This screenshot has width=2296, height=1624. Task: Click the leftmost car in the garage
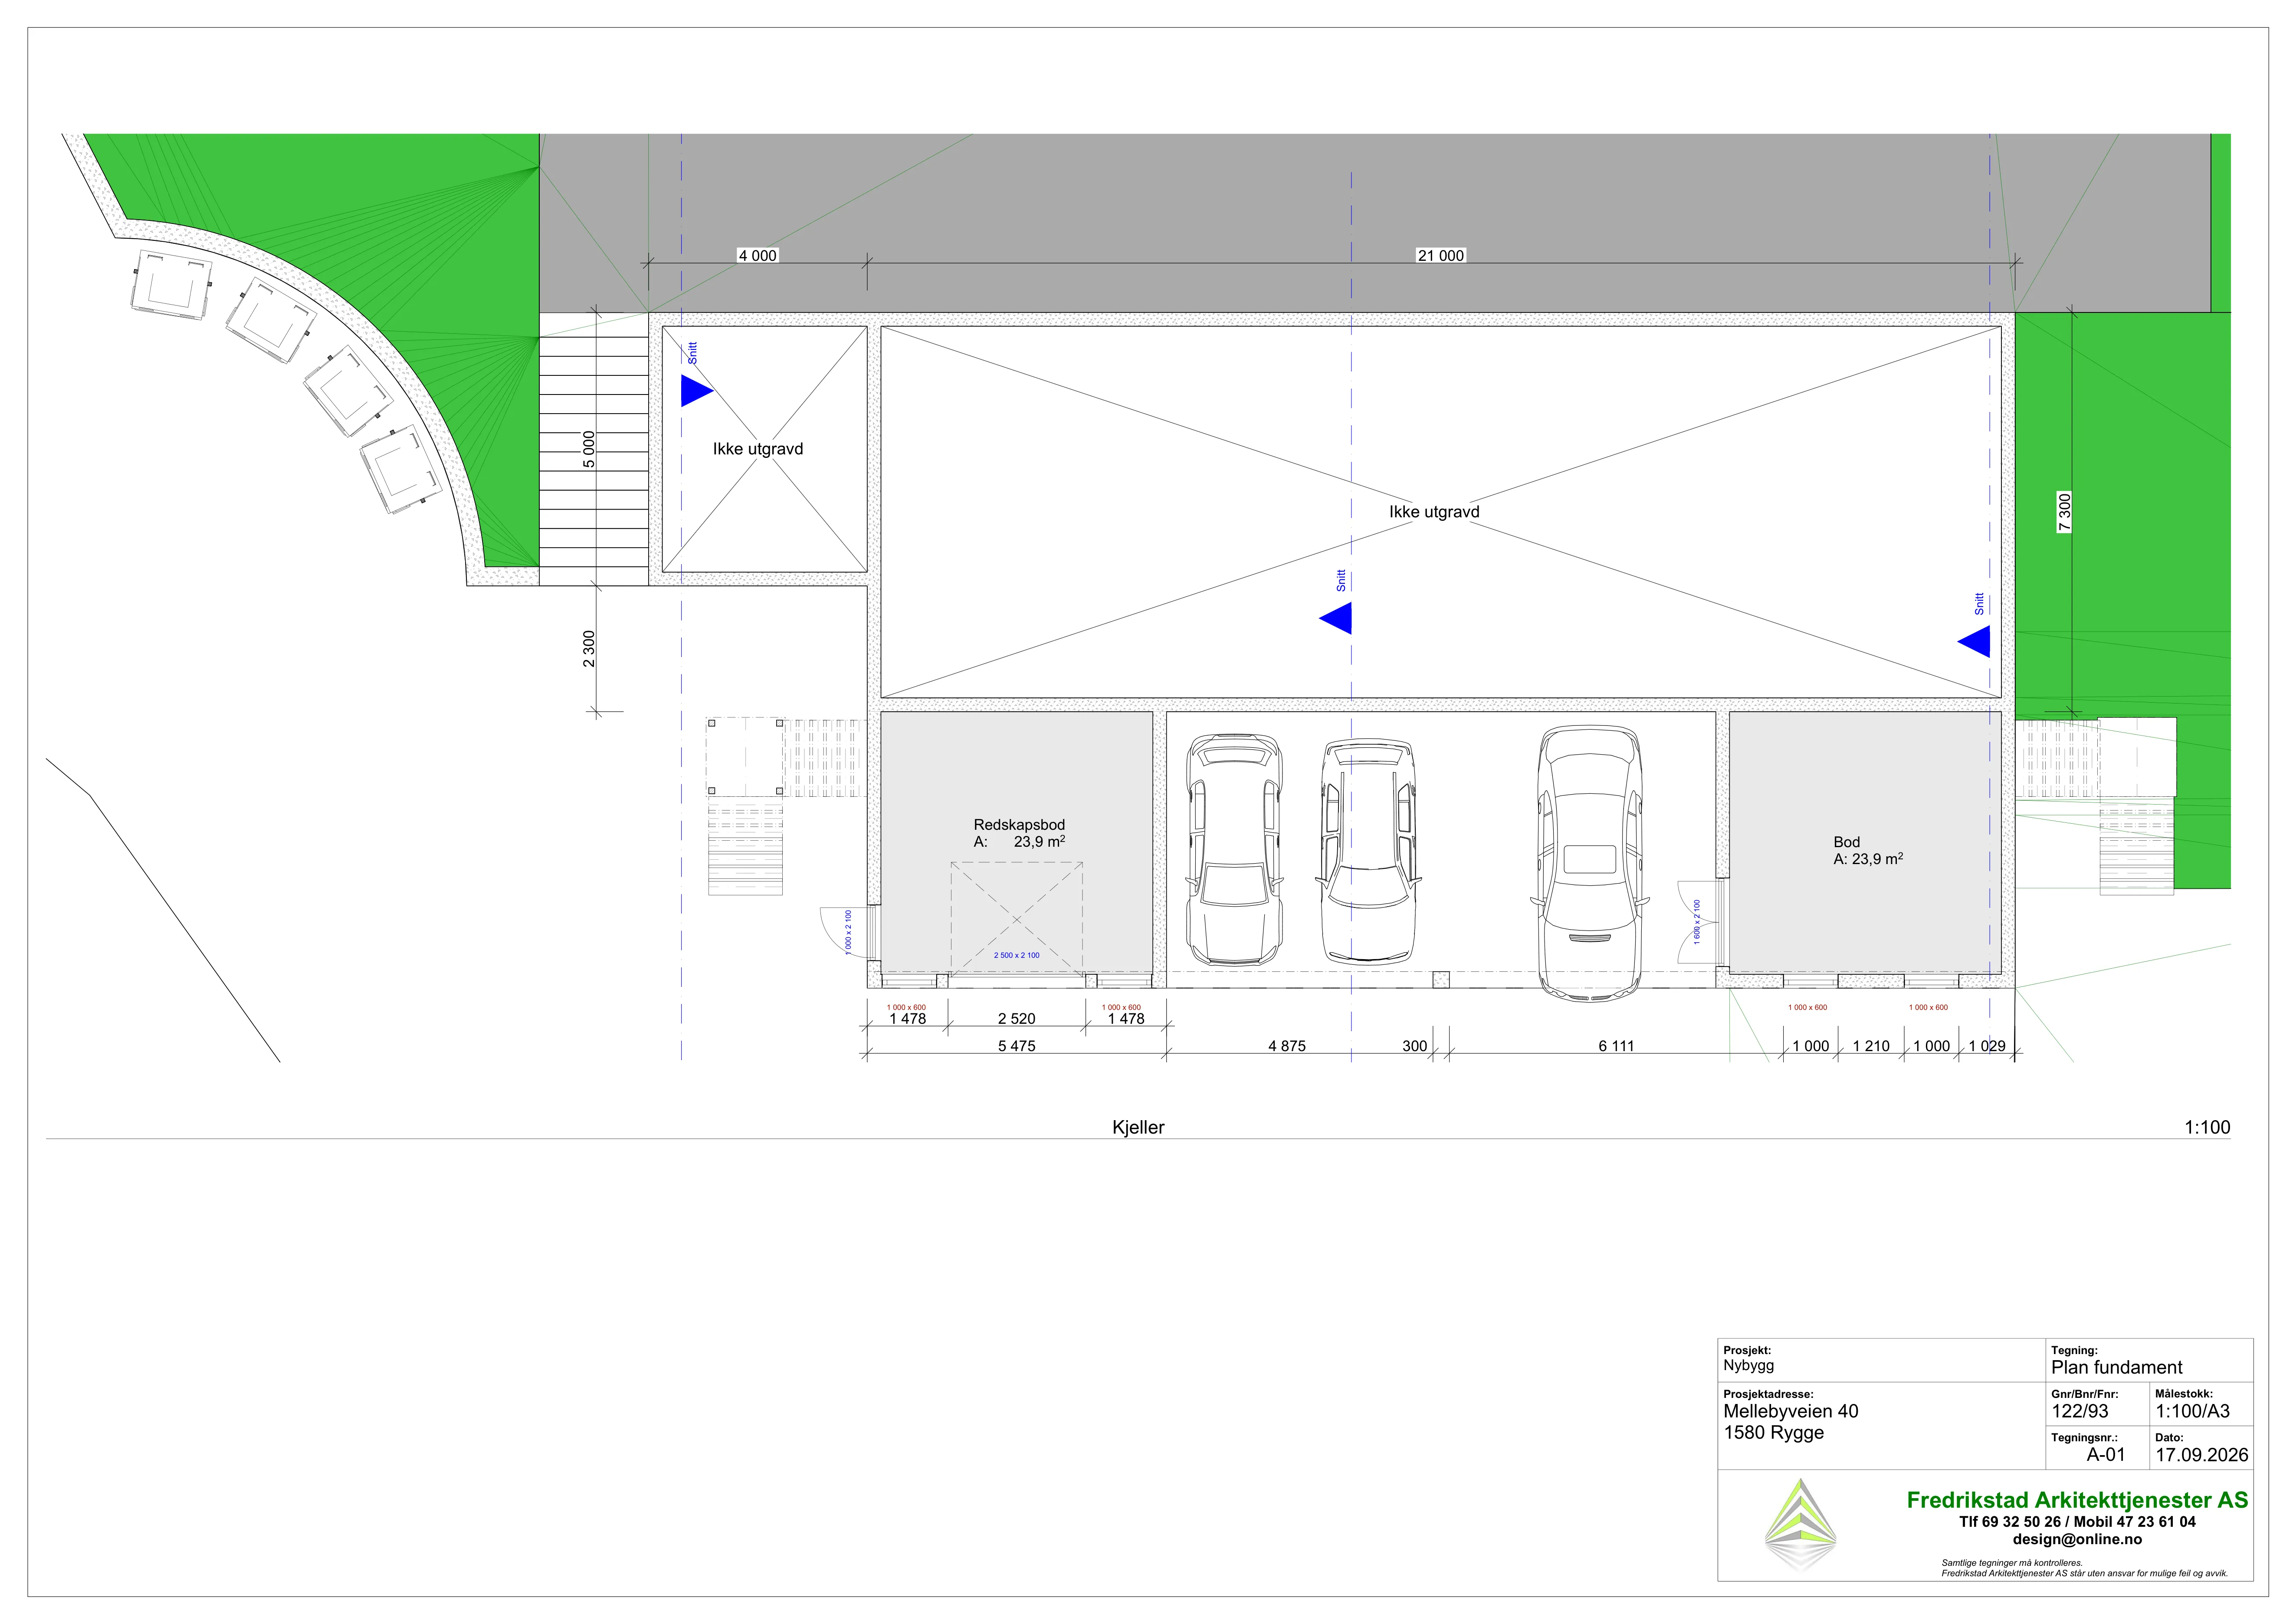(x=1233, y=850)
